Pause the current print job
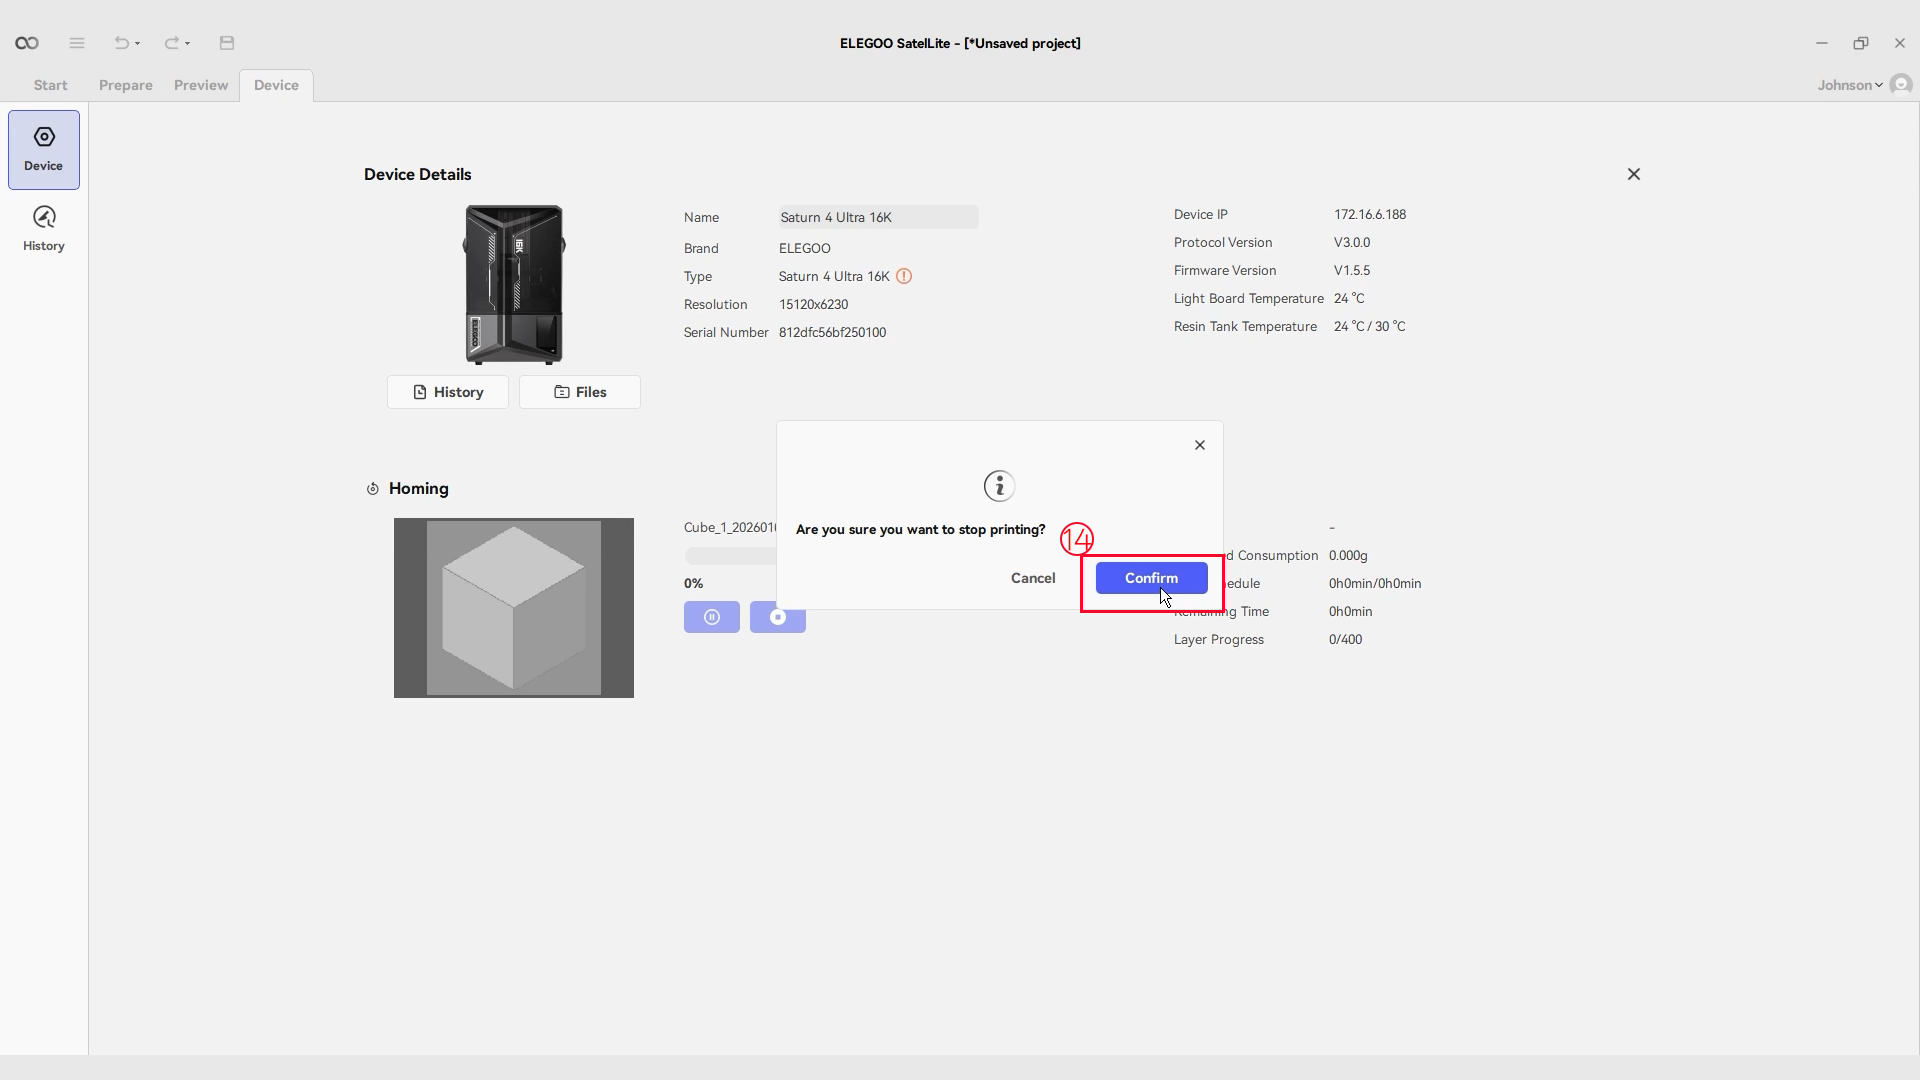Image resolution: width=1920 pixels, height=1080 pixels. pyautogui.click(x=712, y=617)
